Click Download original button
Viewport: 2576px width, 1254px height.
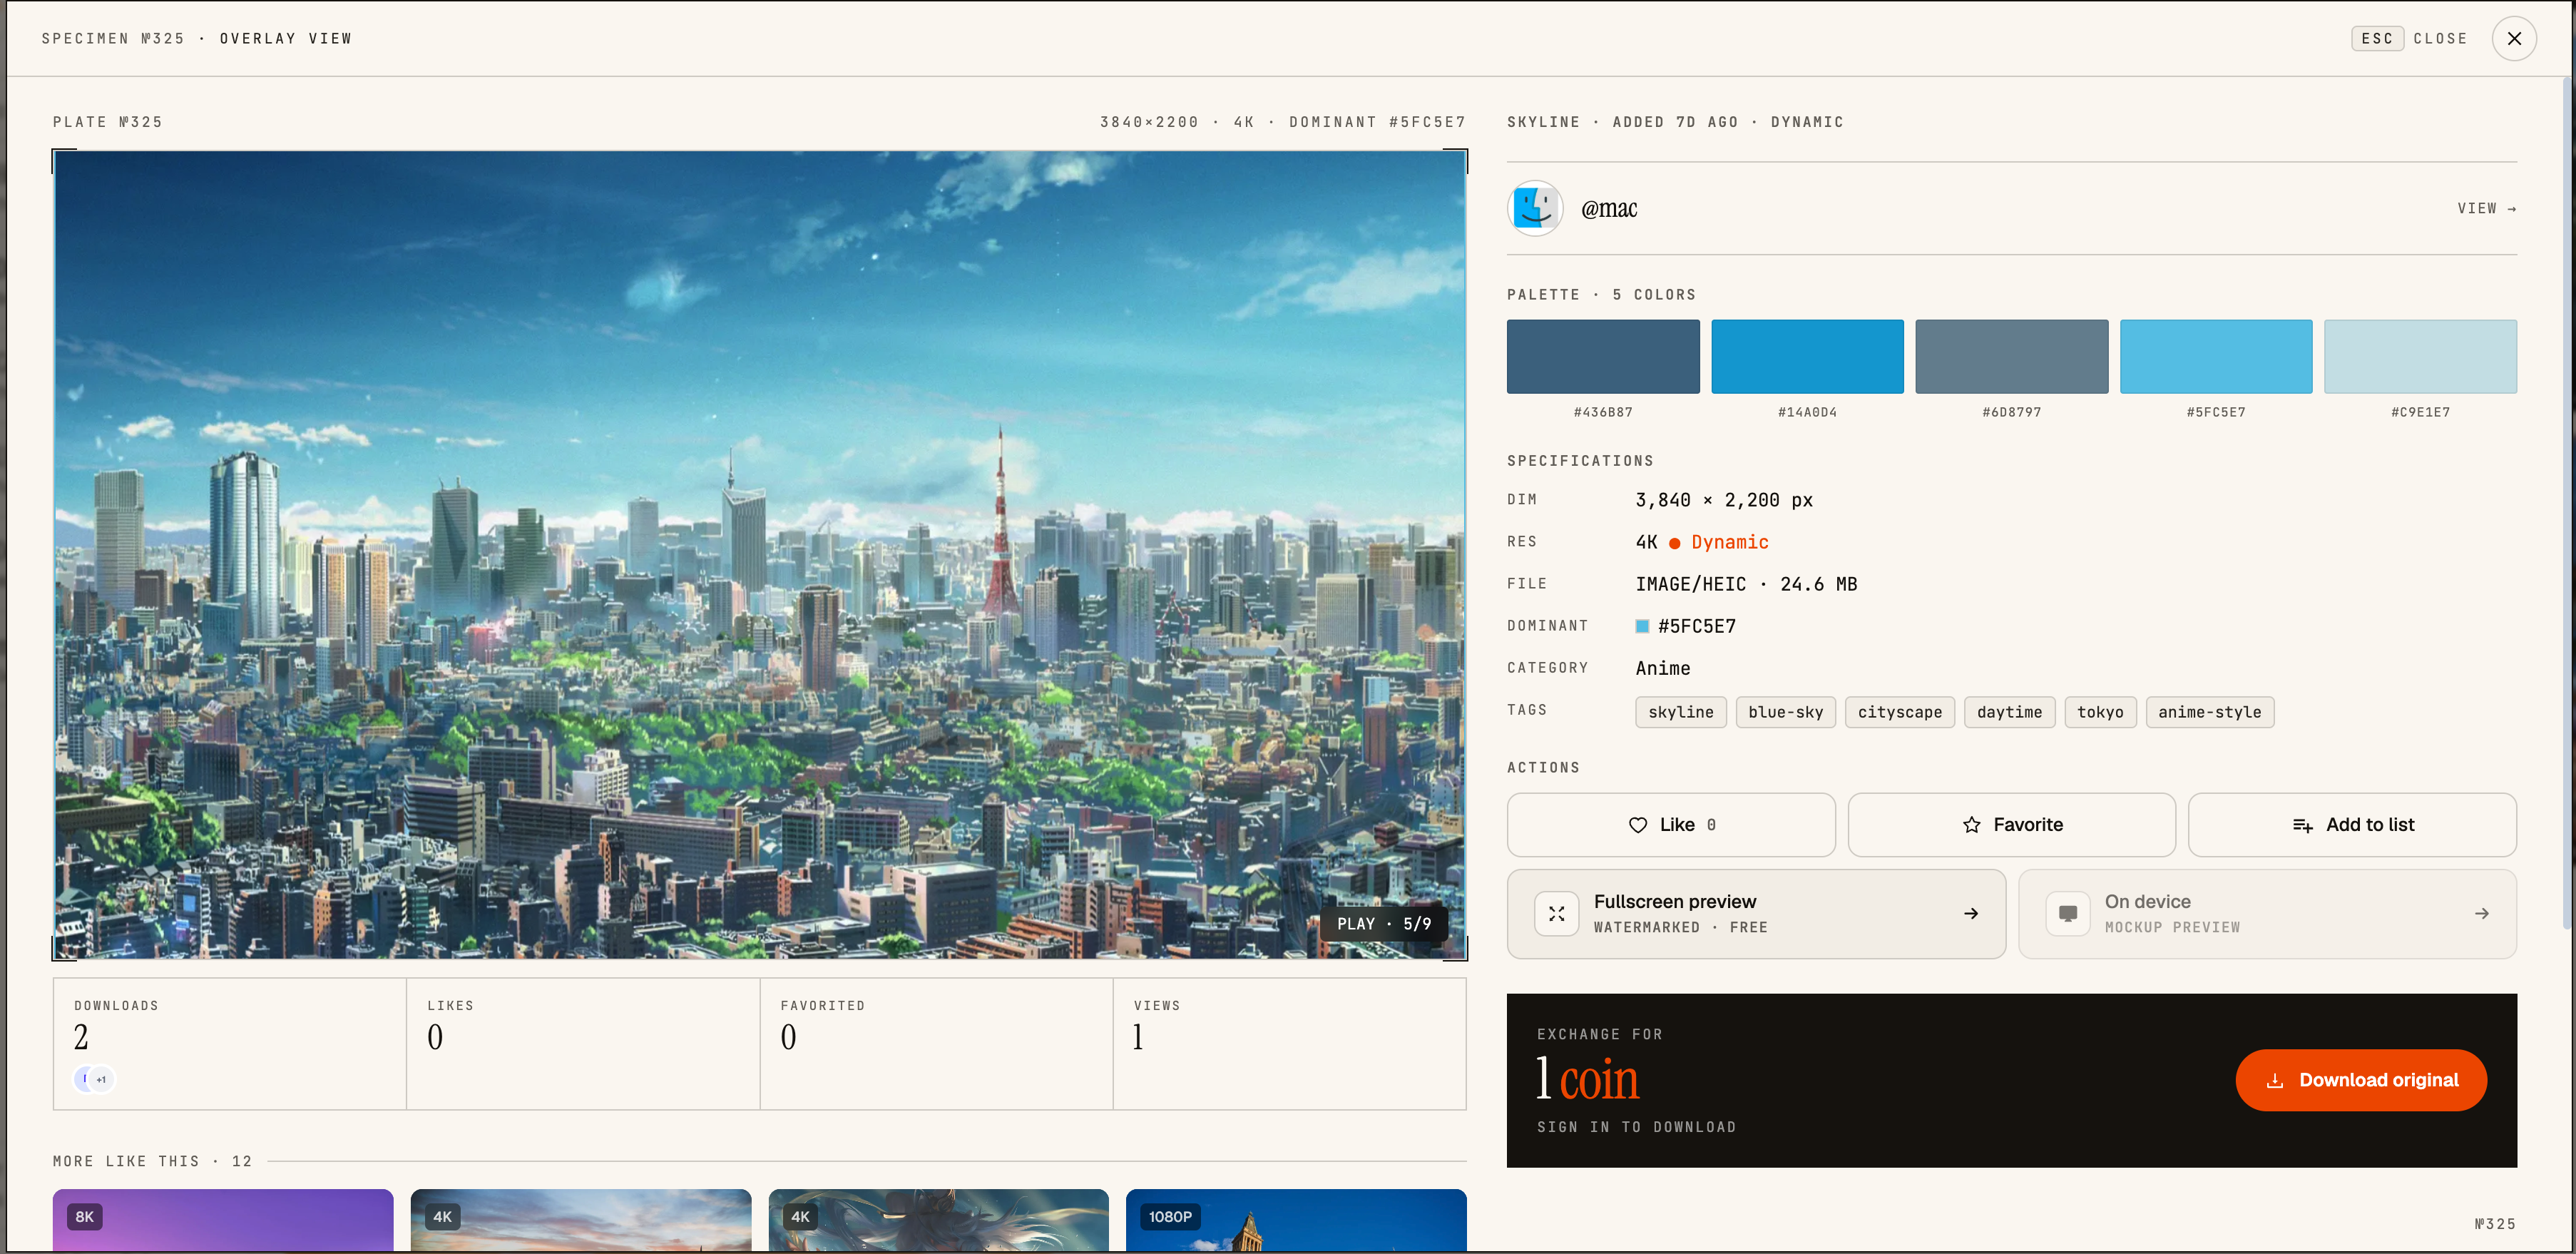[2361, 1080]
